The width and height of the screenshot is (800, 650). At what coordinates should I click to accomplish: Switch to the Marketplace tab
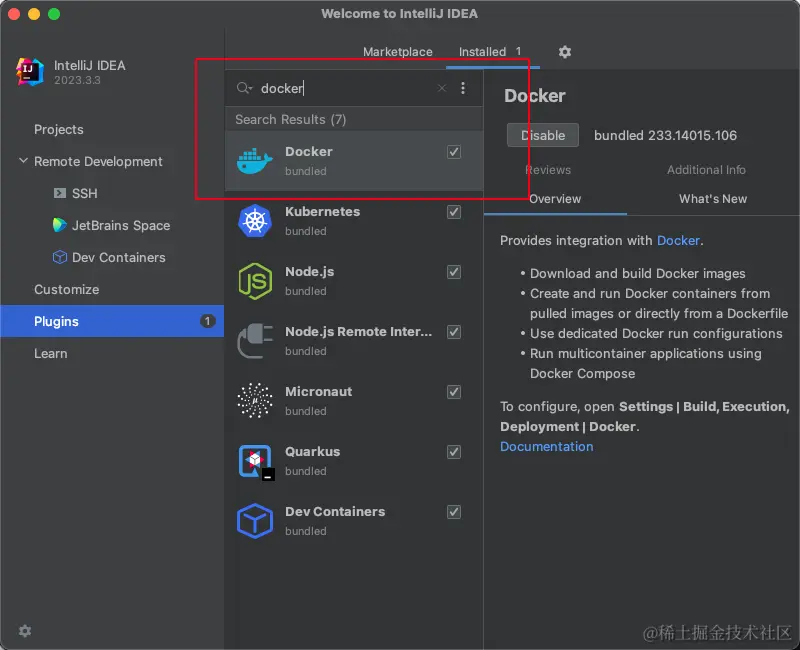click(x=397, y=52)
